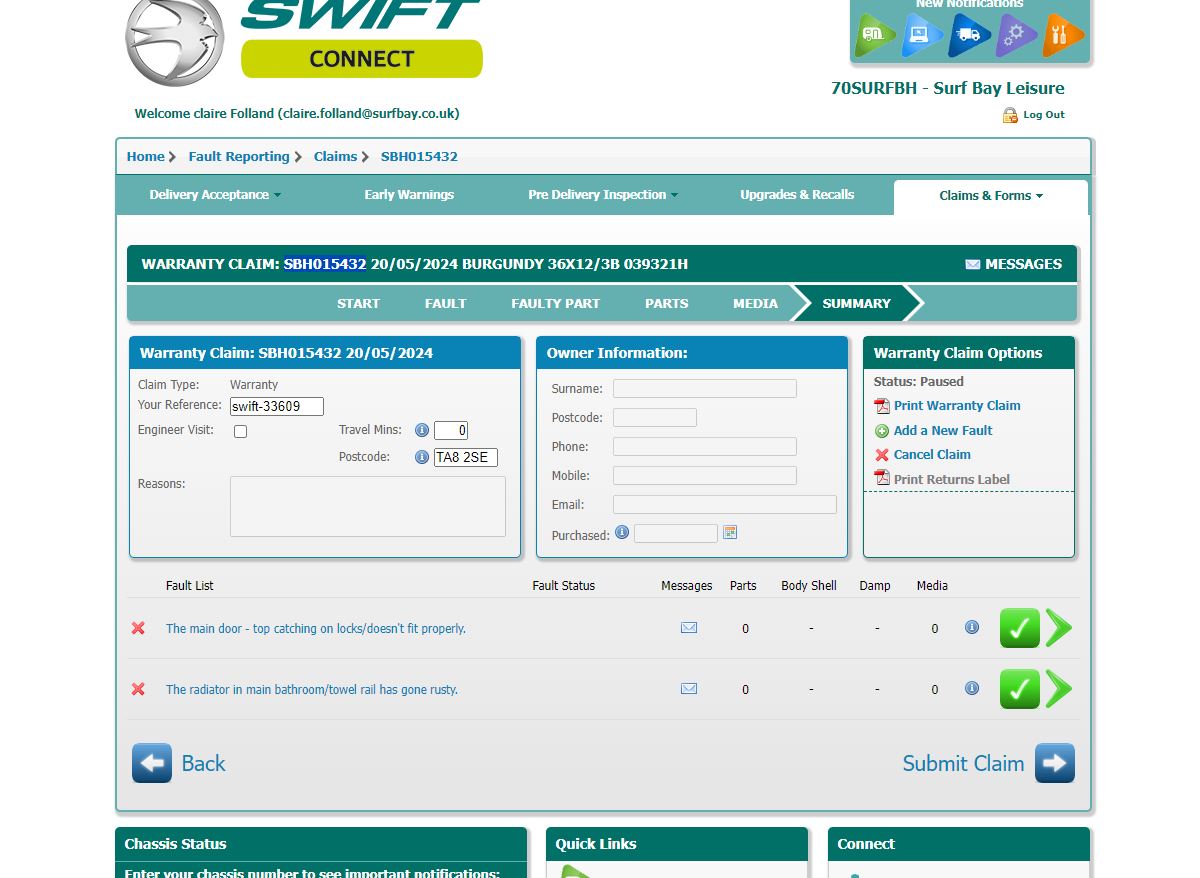Open the Upgrades & Recalls tab

(797, 195)
